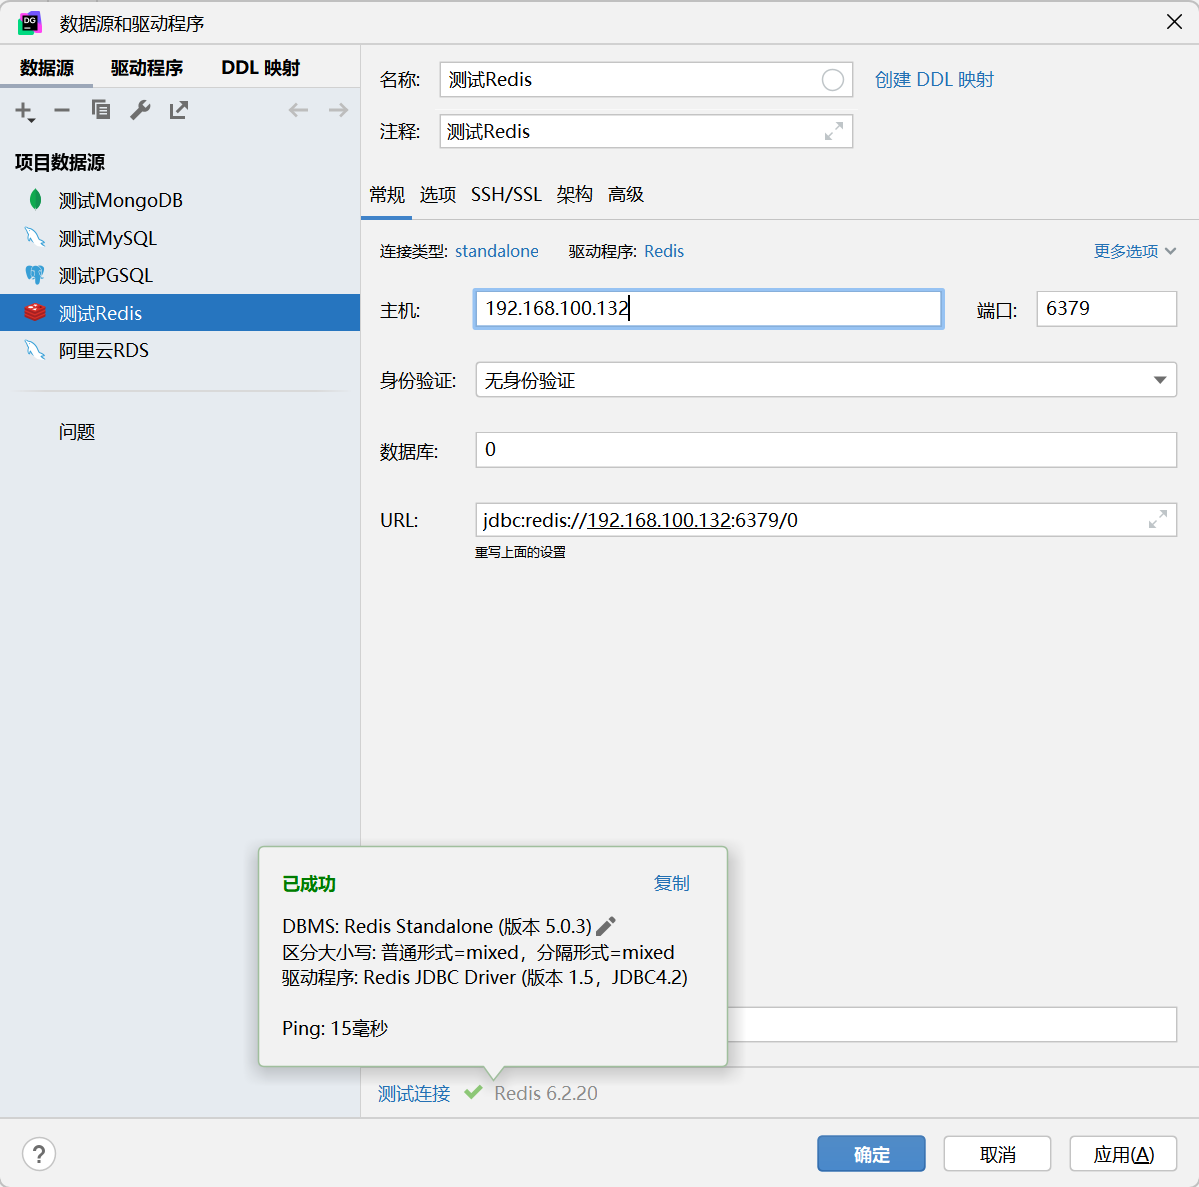Go forward with the right arrow

click(338, 110)
